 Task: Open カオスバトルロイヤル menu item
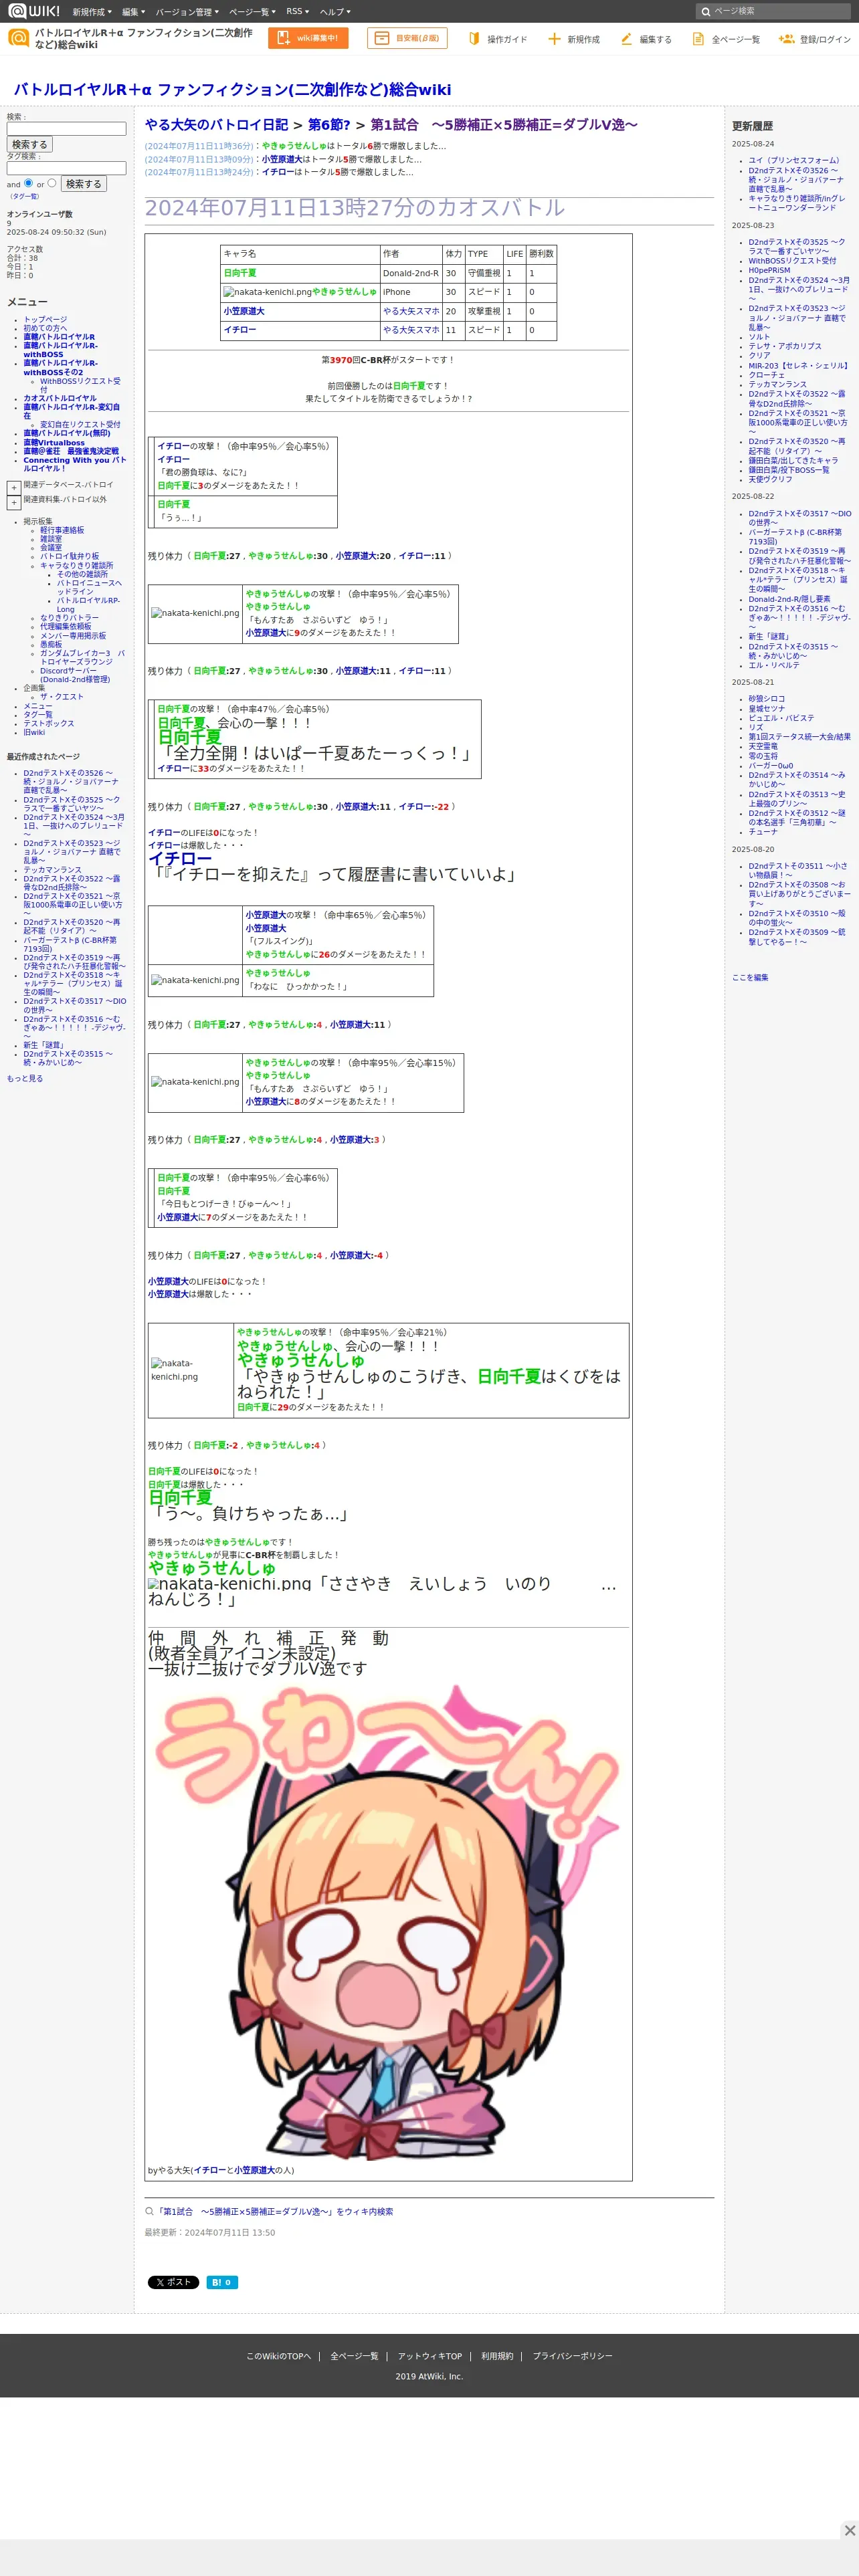pyautogui.click(x=60, y=398)
